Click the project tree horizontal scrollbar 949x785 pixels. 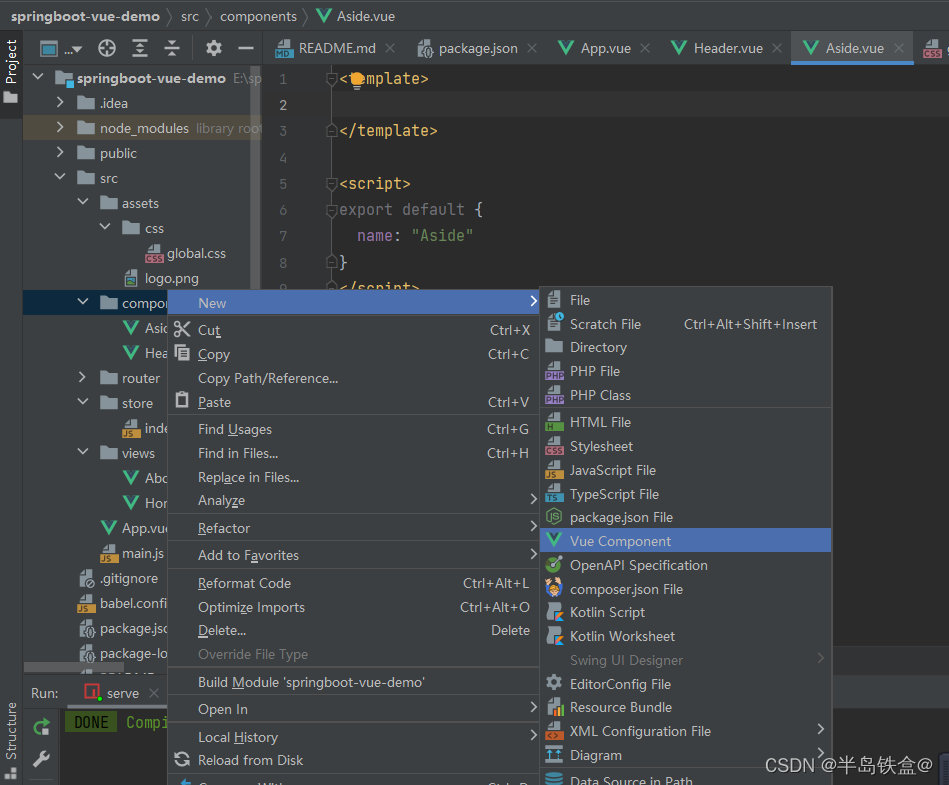74,666
